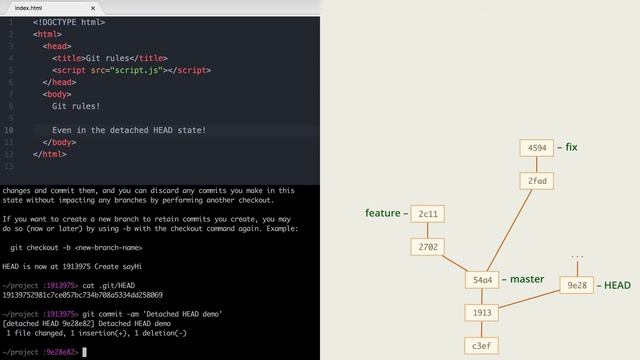
Task: Click commit node 4594 in the graph
Action: tap(537, 148)
